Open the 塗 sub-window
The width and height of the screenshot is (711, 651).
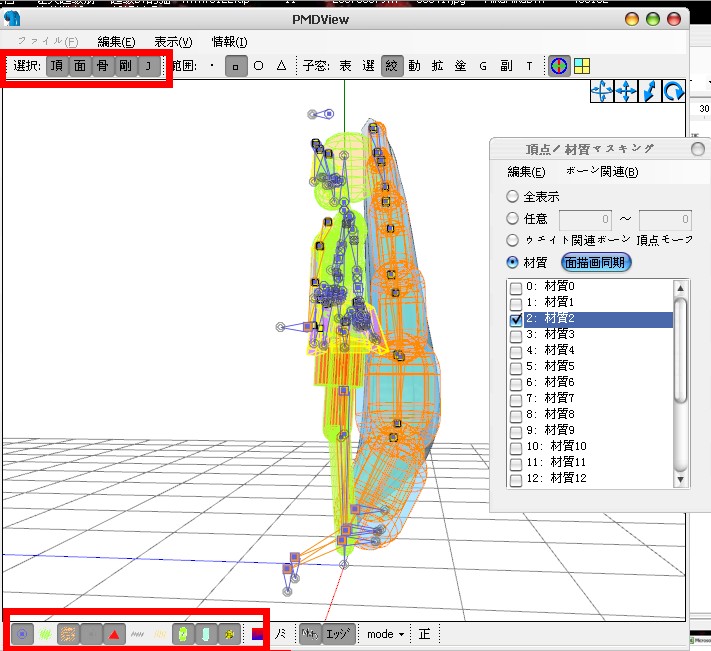[461, 66]
